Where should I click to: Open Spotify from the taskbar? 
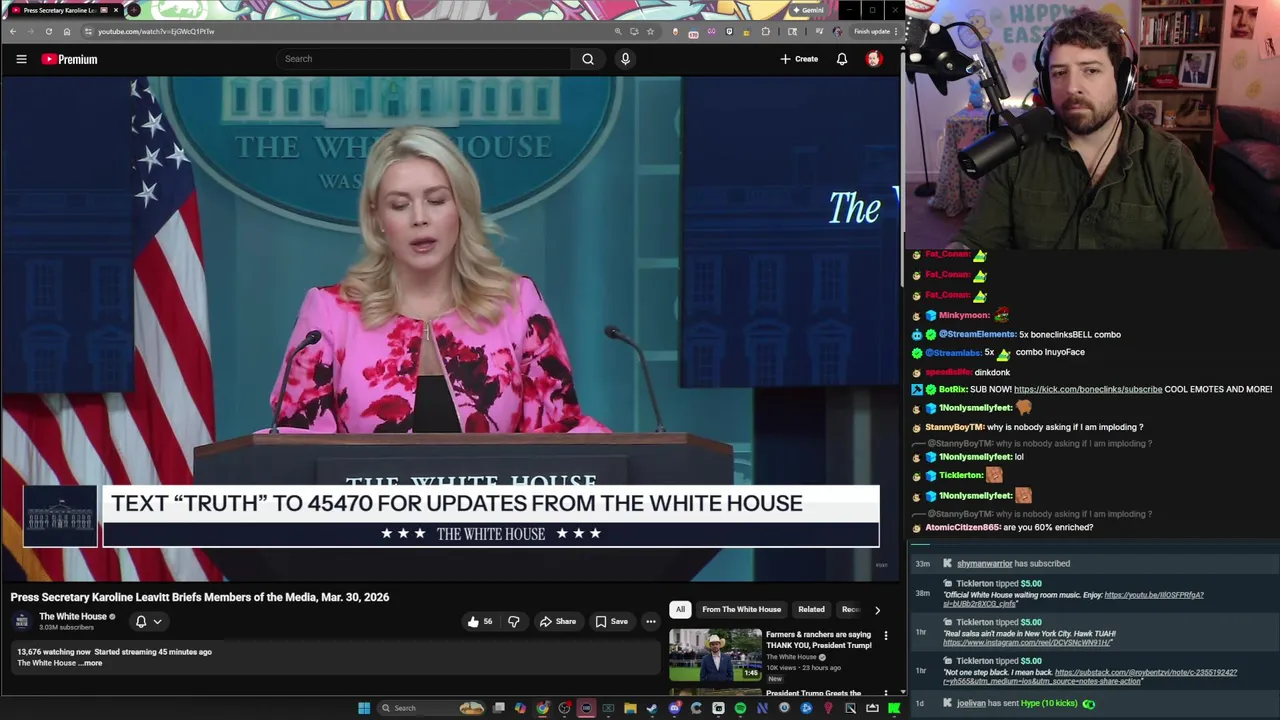coord(740,708)
